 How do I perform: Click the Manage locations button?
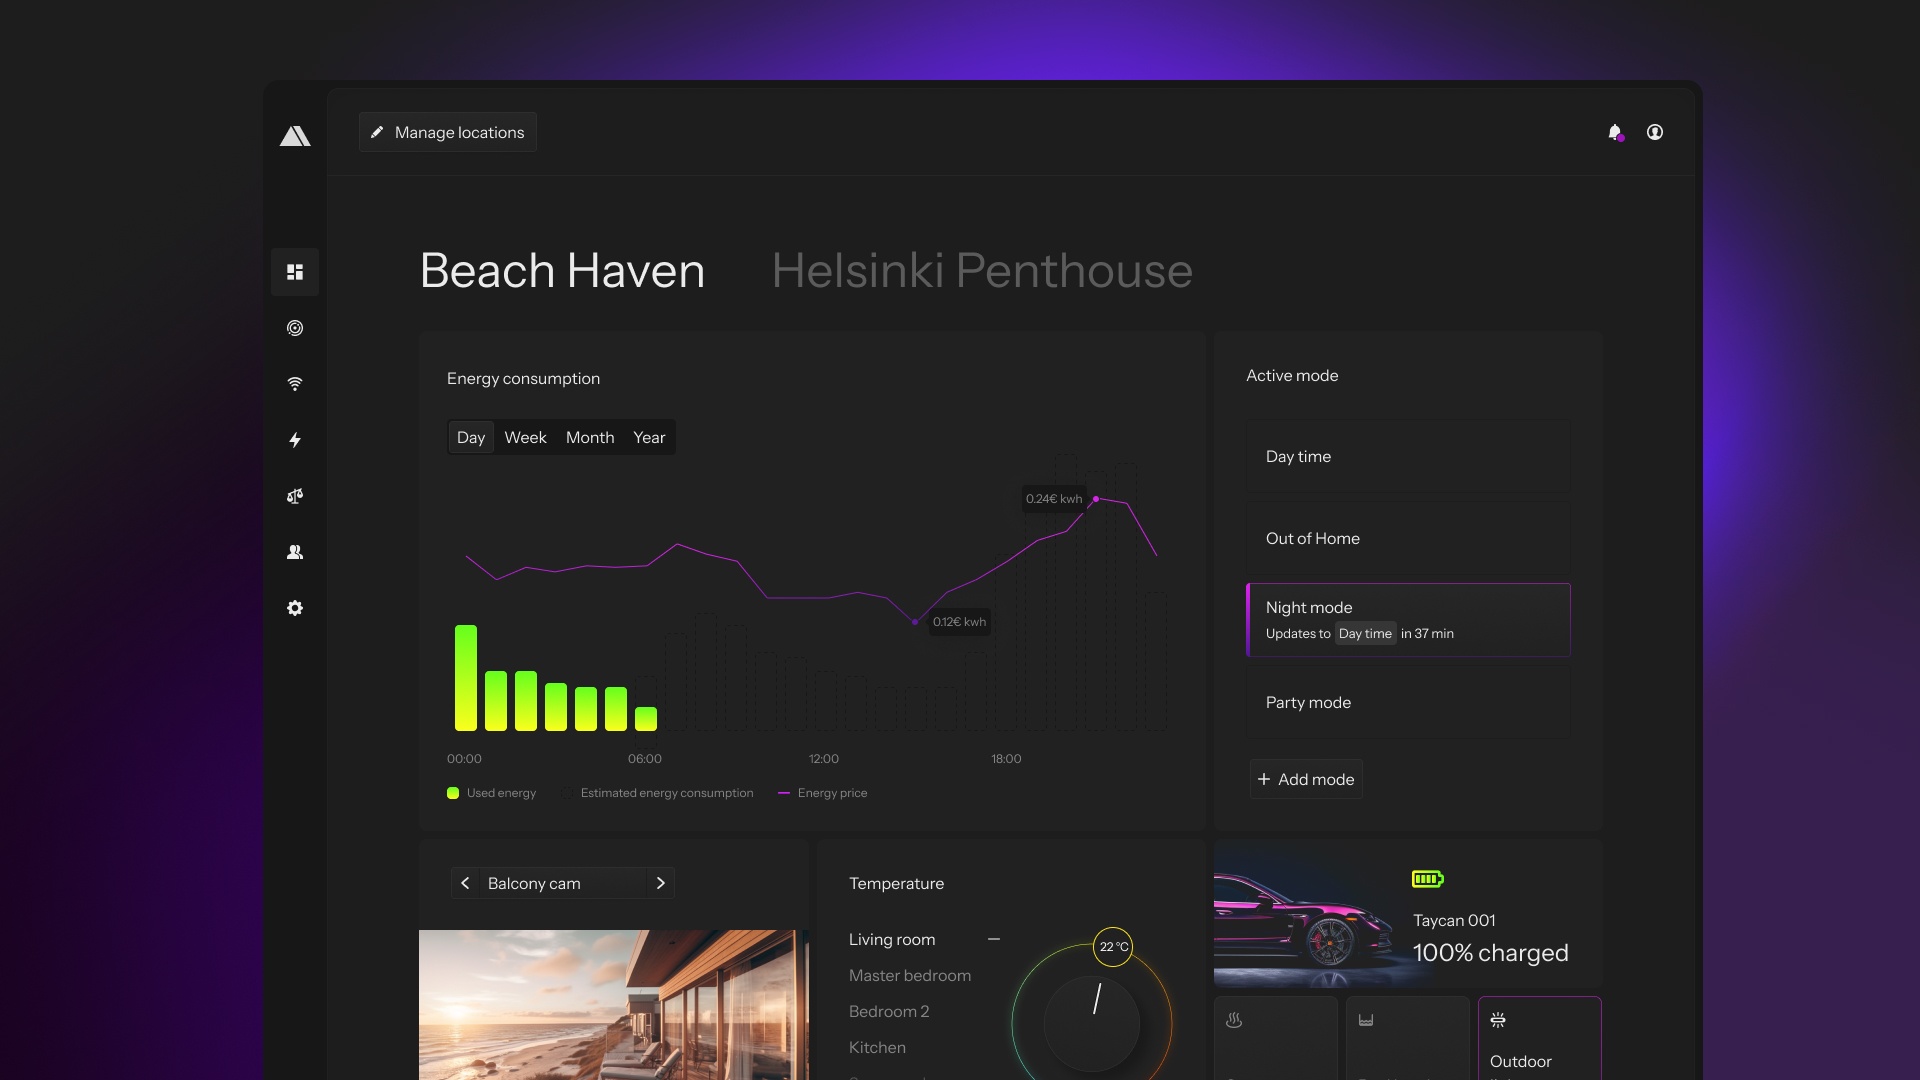point(447,132)
